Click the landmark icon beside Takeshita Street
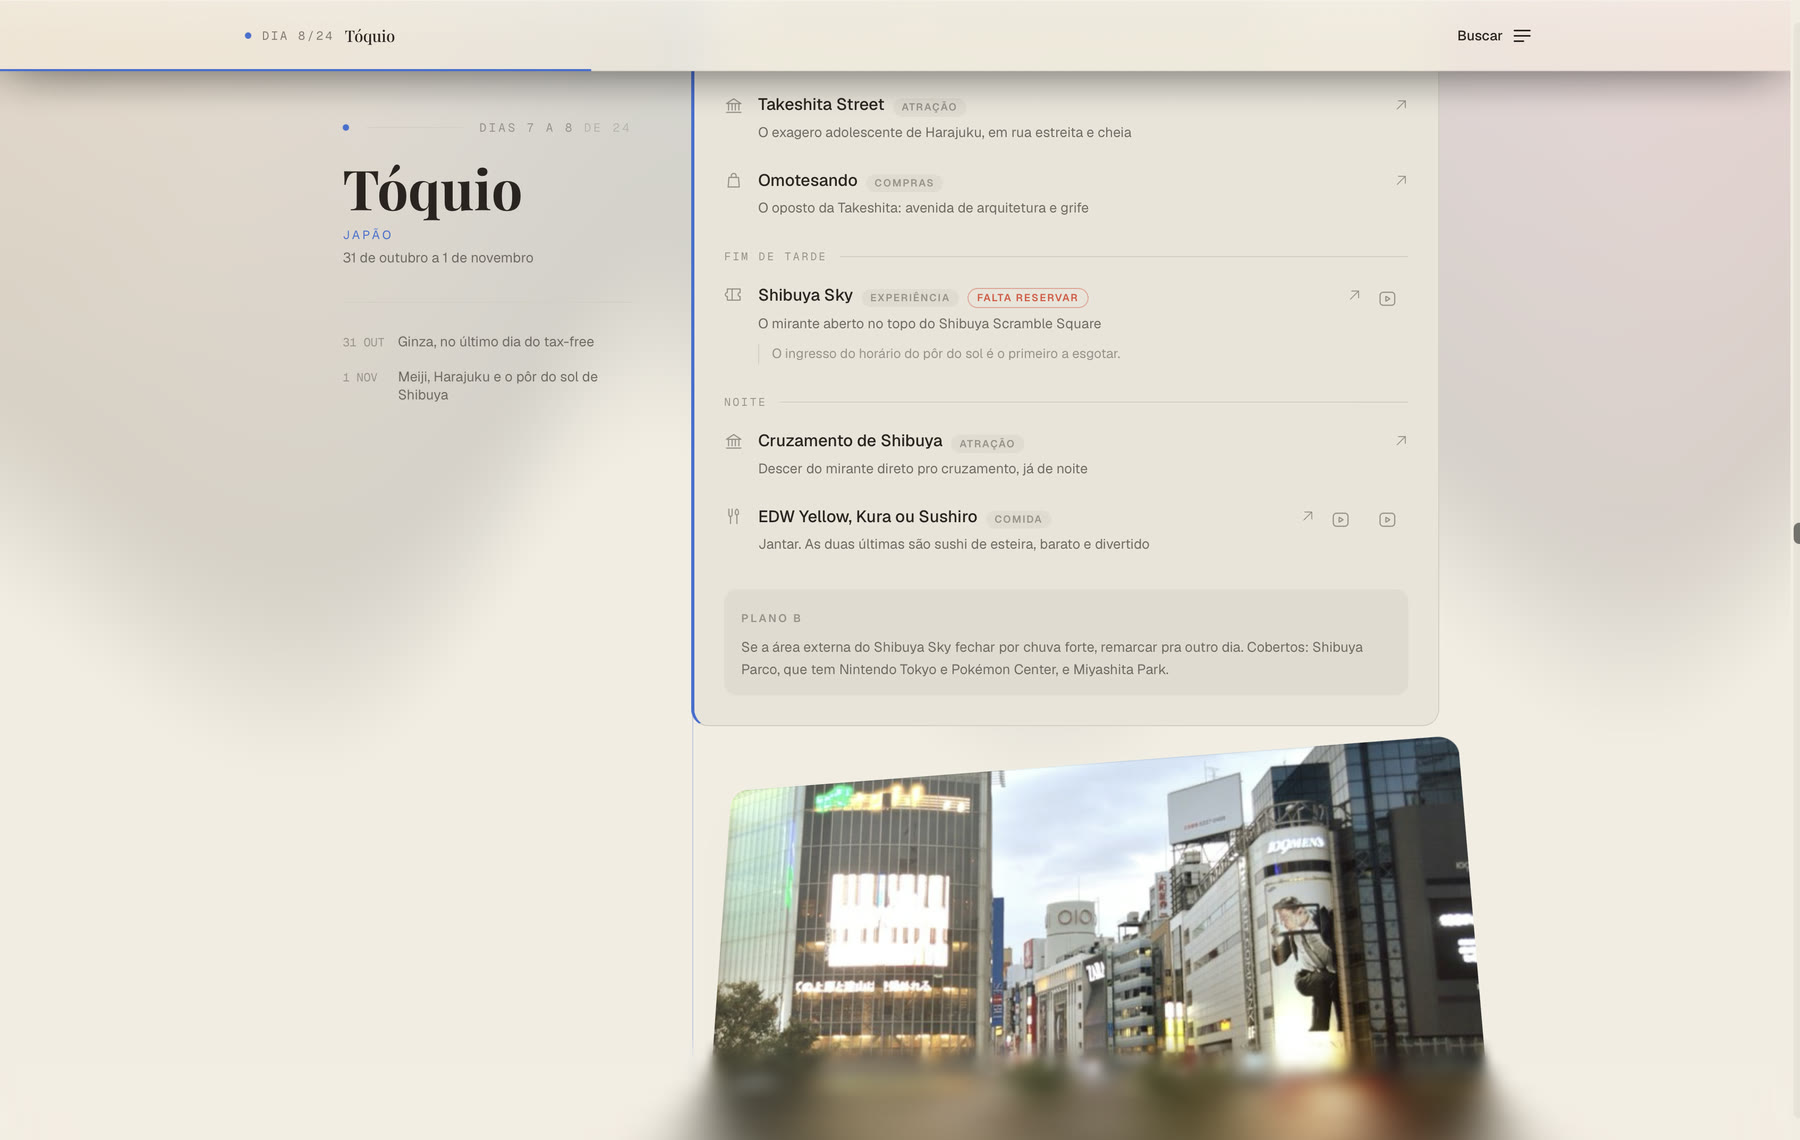This screenshot has height=1140, width=1800. click(x=734, y=105)
